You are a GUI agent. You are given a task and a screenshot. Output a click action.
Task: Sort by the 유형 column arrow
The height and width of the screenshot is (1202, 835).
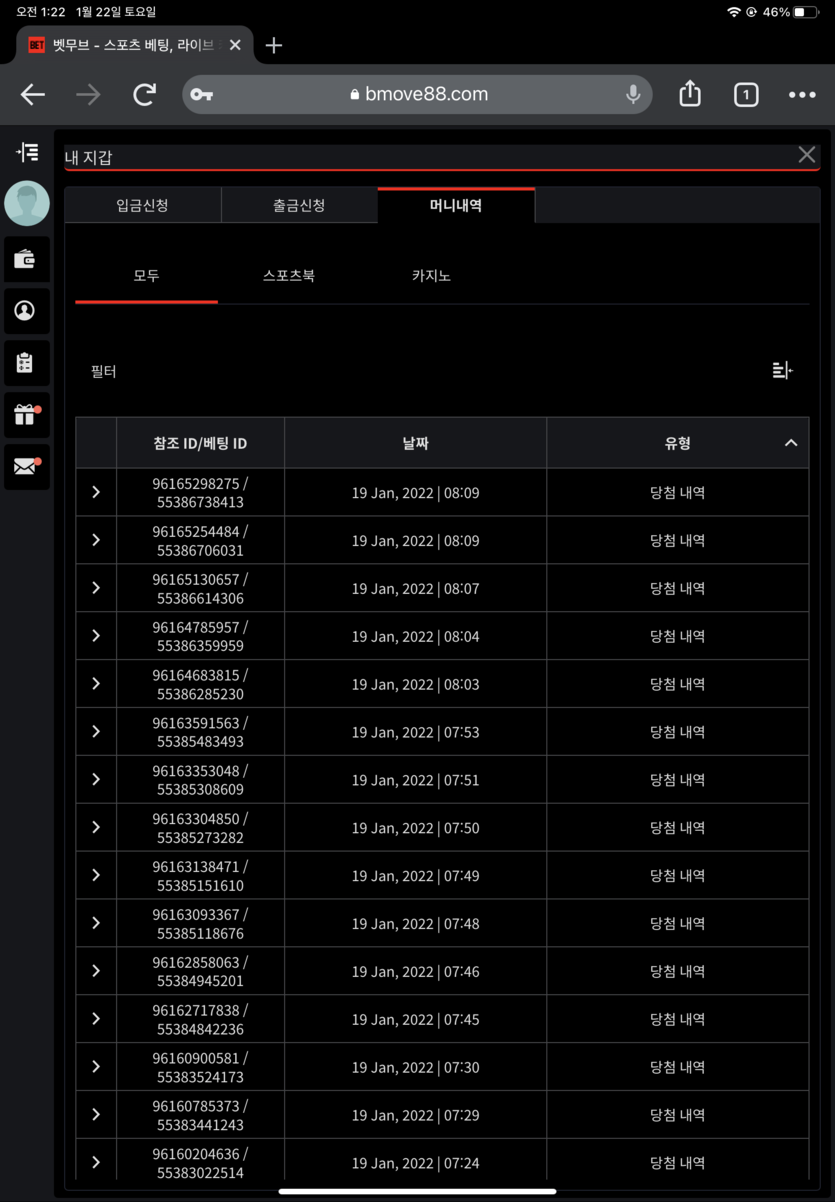[790, 443]
